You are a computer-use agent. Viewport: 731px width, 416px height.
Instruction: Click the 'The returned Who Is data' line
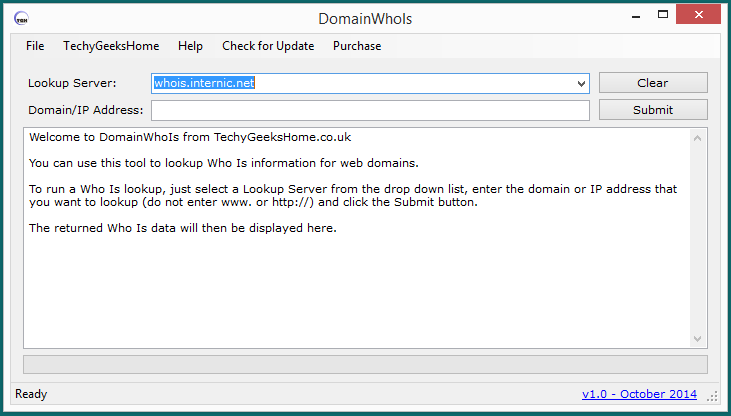point(183,228)
